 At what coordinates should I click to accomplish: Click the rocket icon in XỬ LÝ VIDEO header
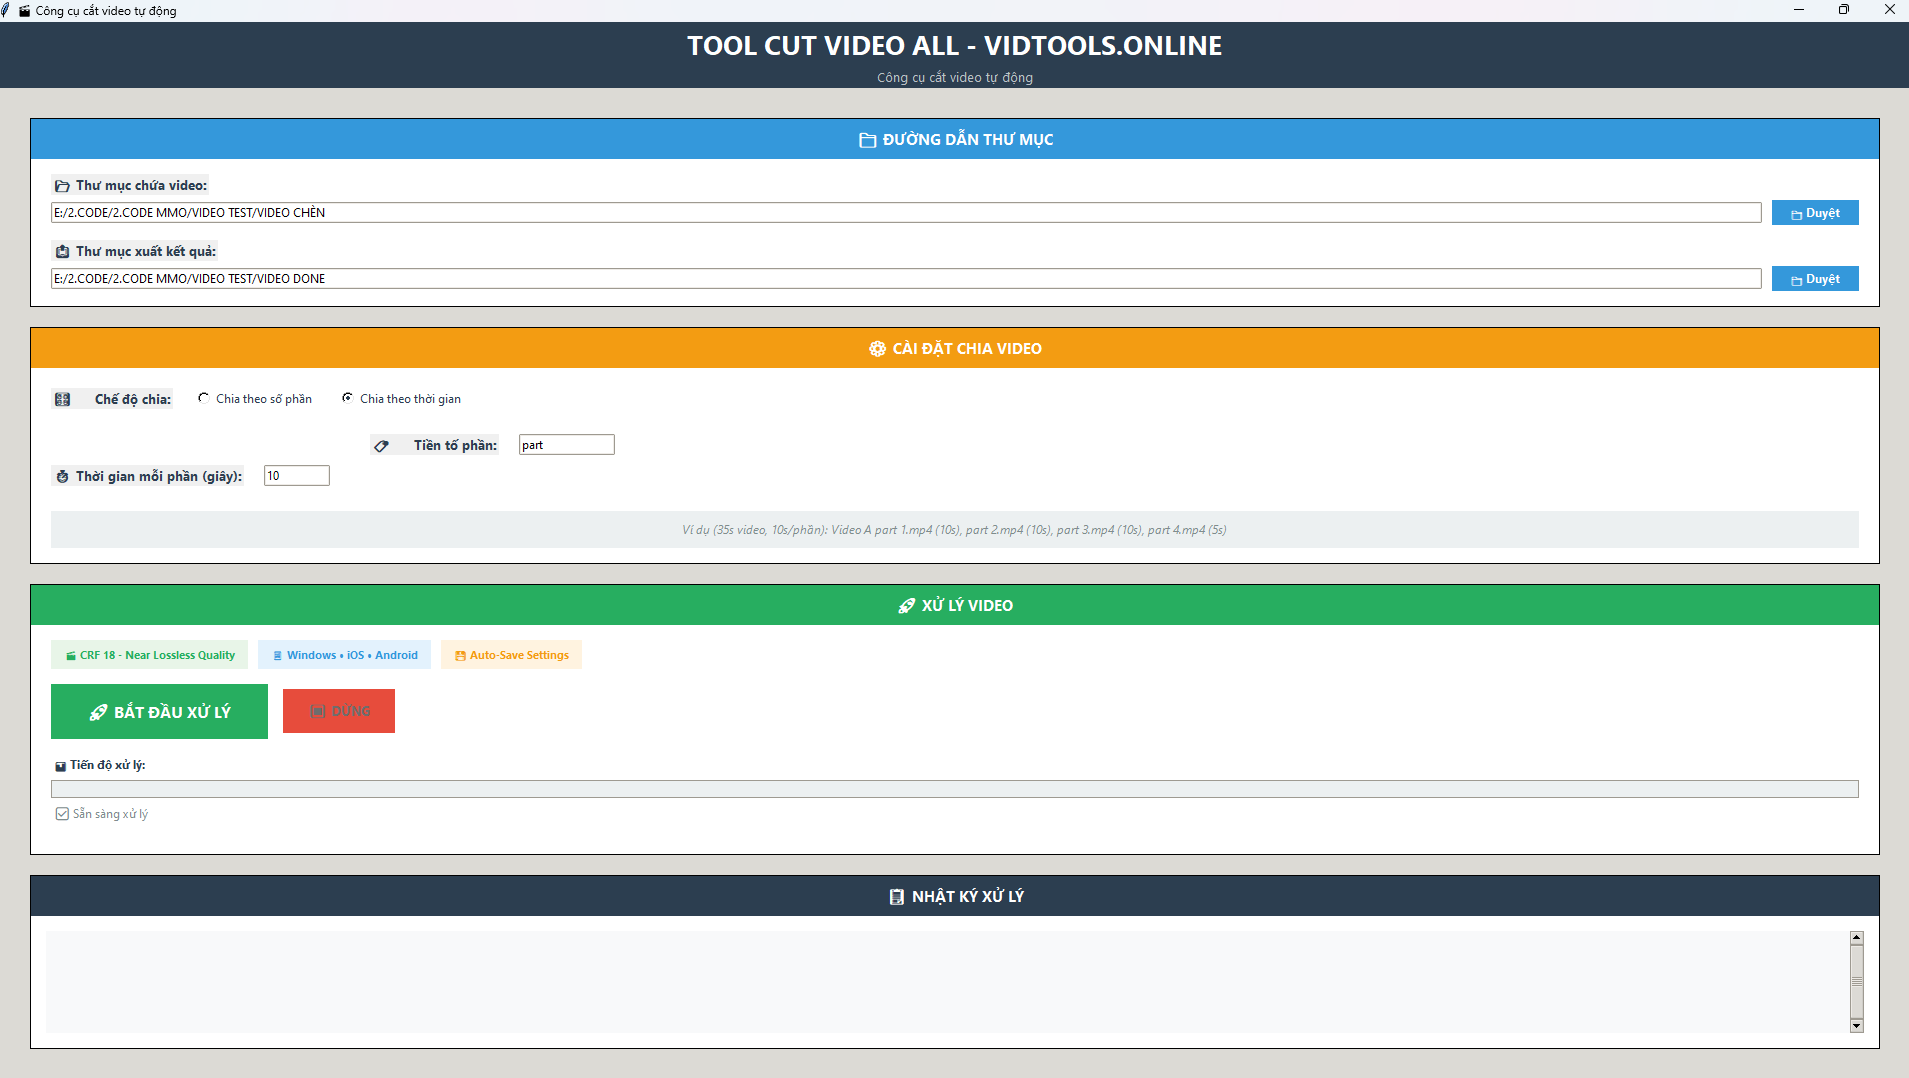coord(906,605)
